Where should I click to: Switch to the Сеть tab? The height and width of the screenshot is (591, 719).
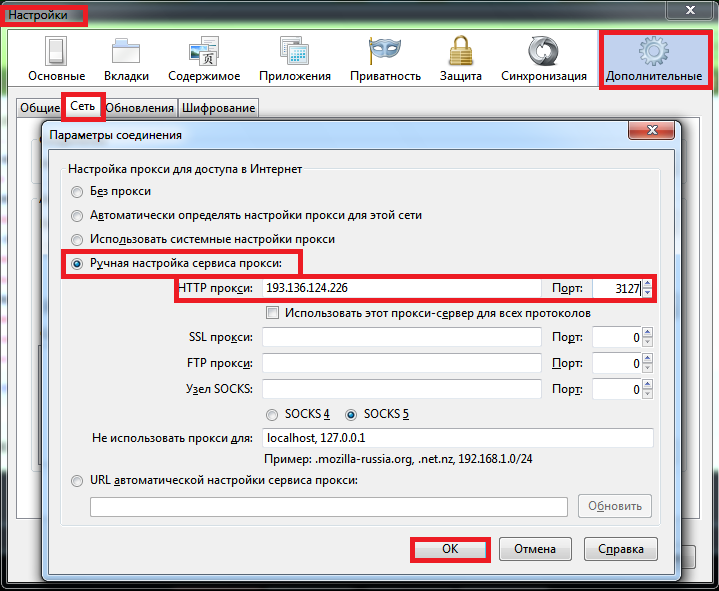tap(83, 106)
